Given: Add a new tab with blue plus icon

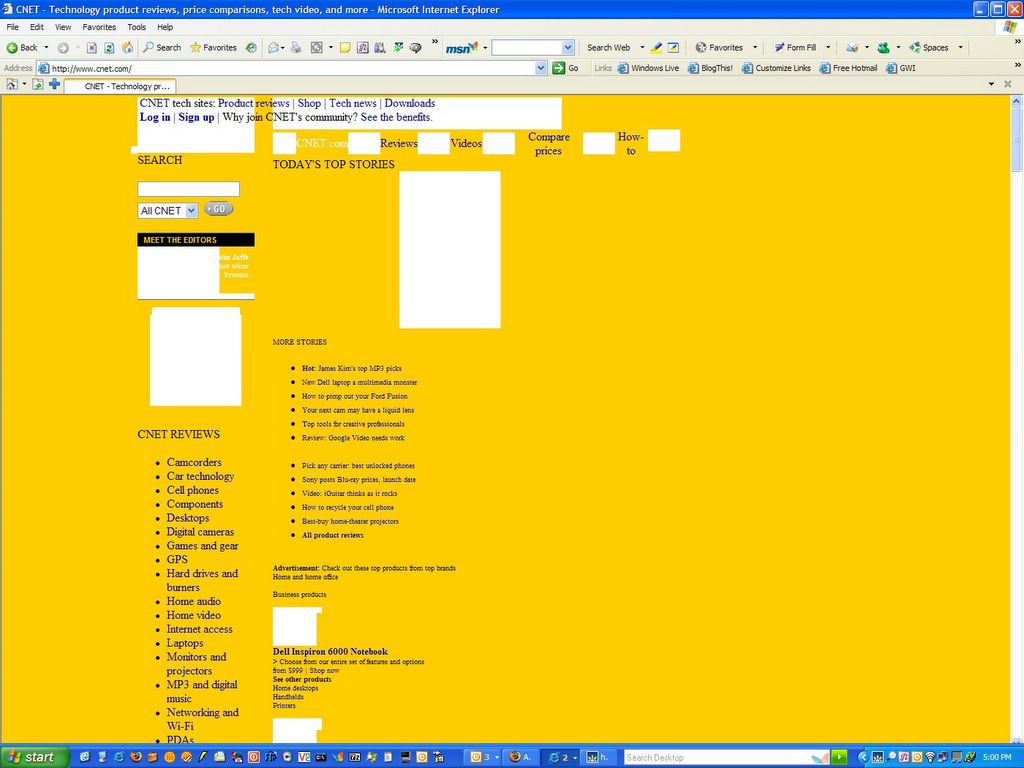Looking at the screenshot, I should tap(54, 84).
